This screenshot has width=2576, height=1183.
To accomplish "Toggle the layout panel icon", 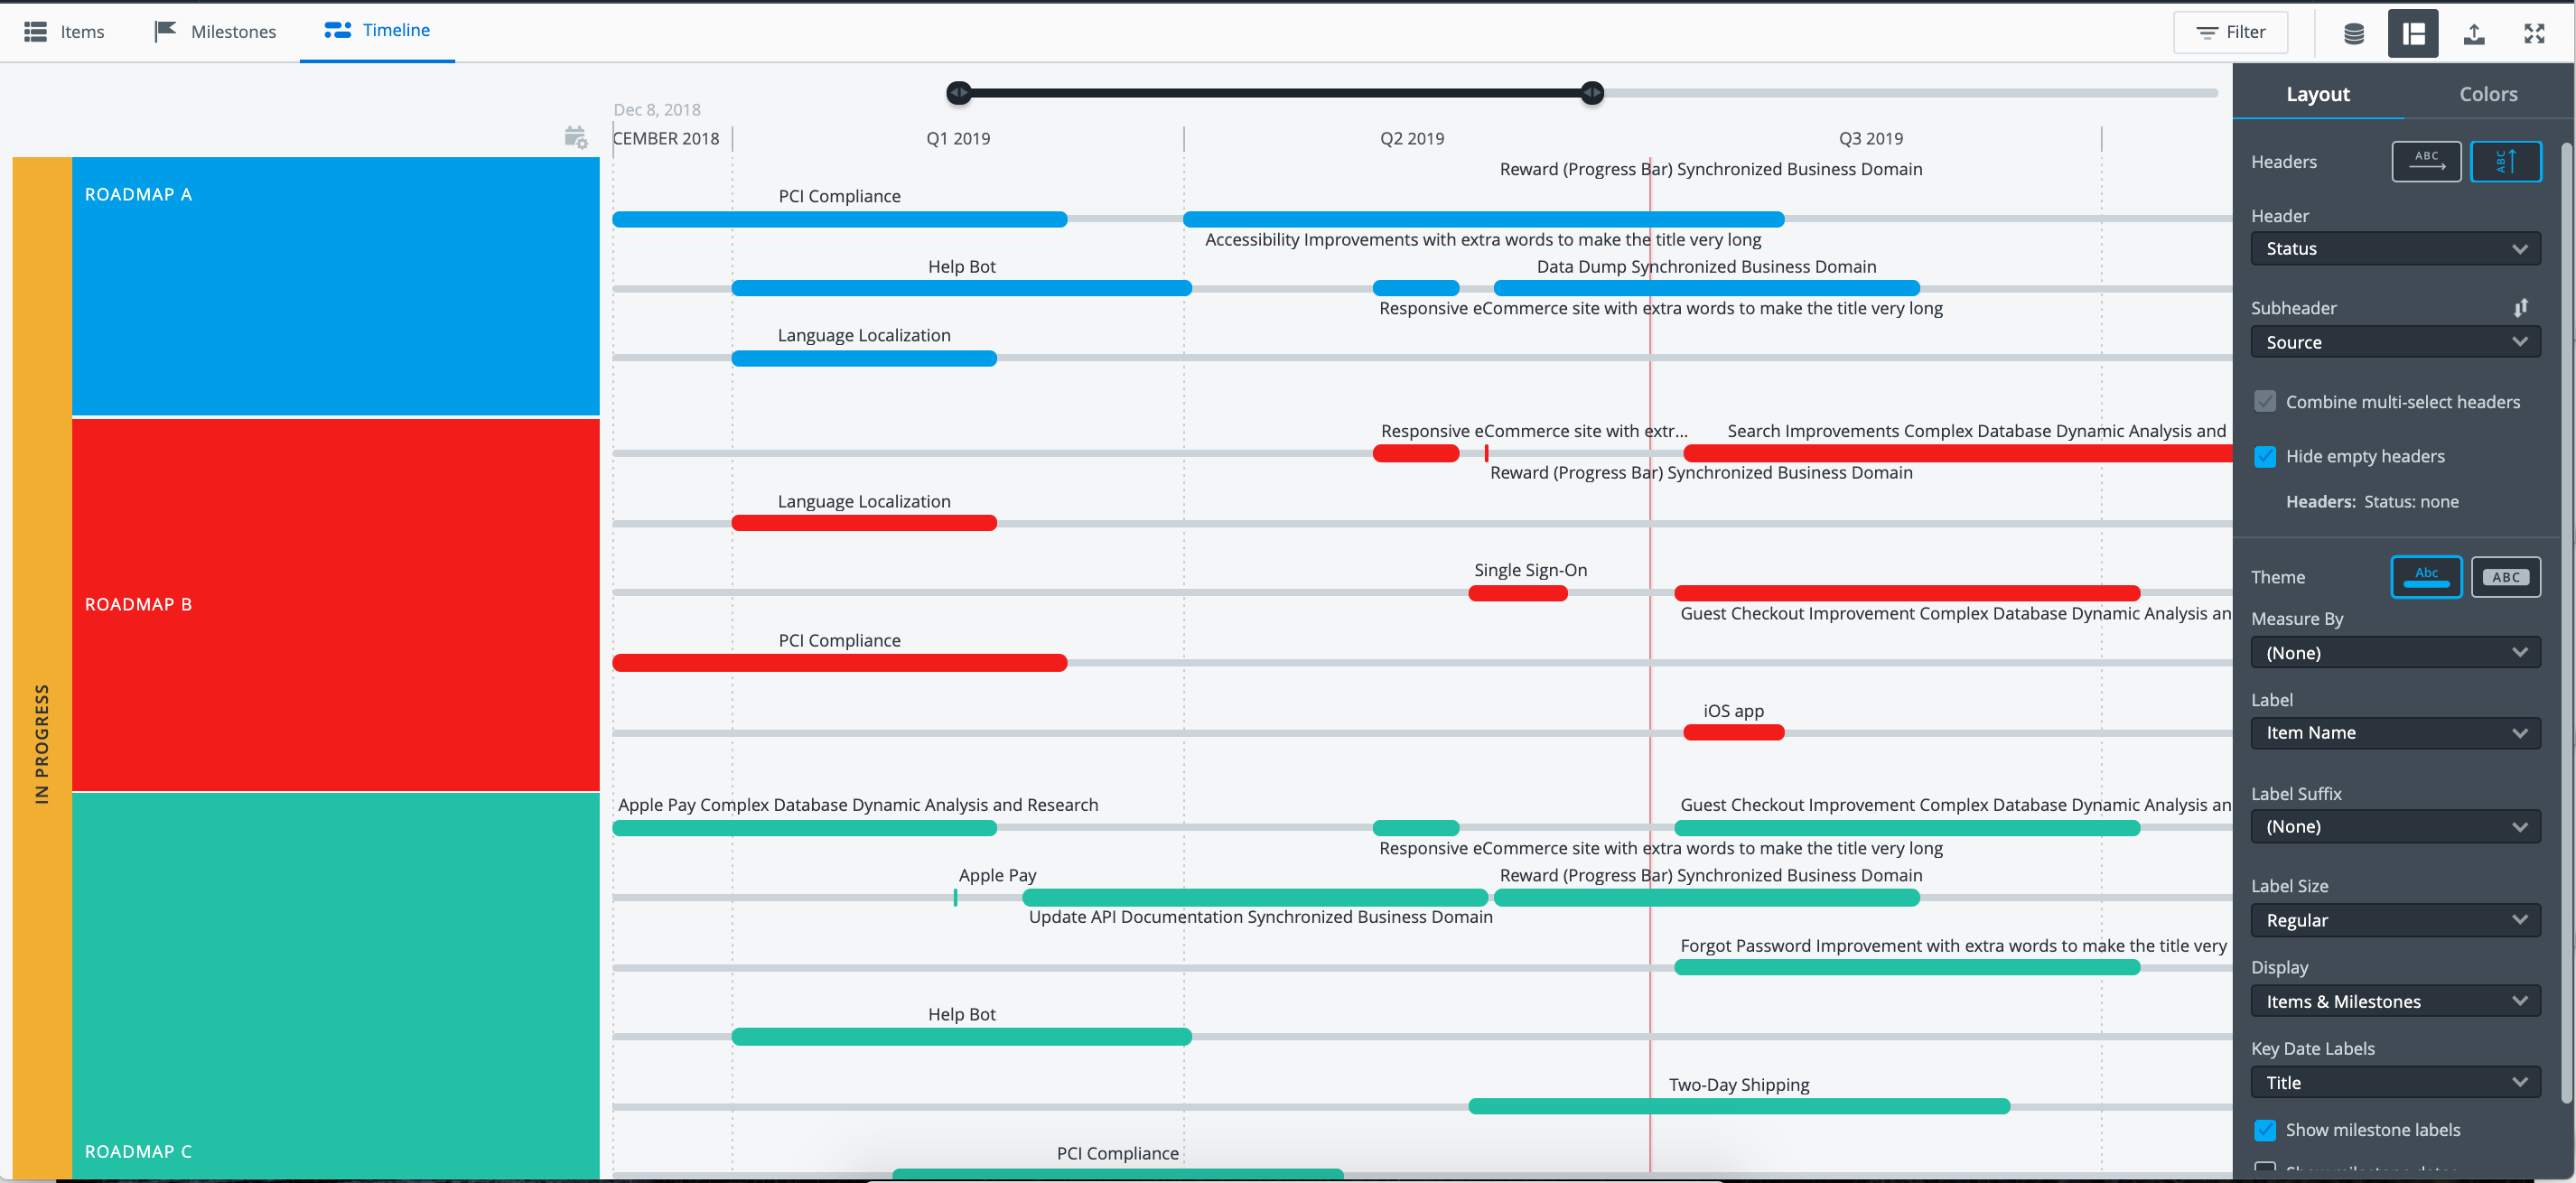I will point(2413,33).
